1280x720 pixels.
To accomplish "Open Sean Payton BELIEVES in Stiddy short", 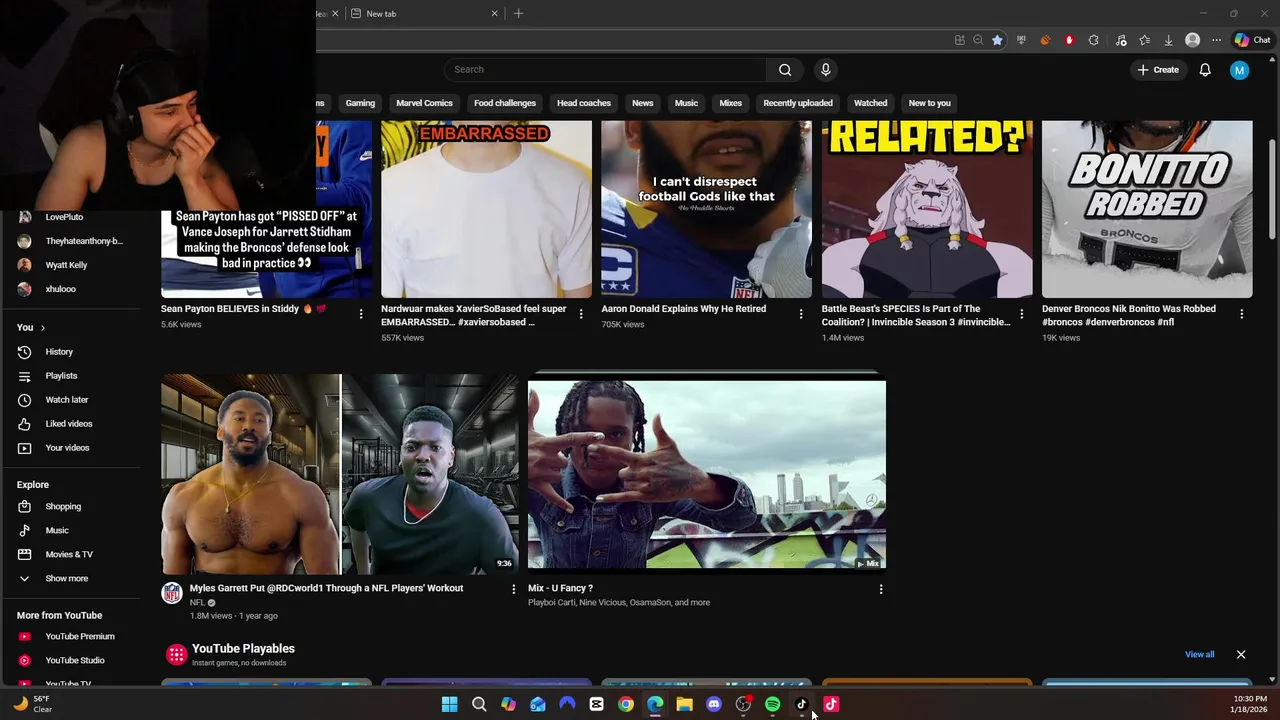I will (243, 309).
